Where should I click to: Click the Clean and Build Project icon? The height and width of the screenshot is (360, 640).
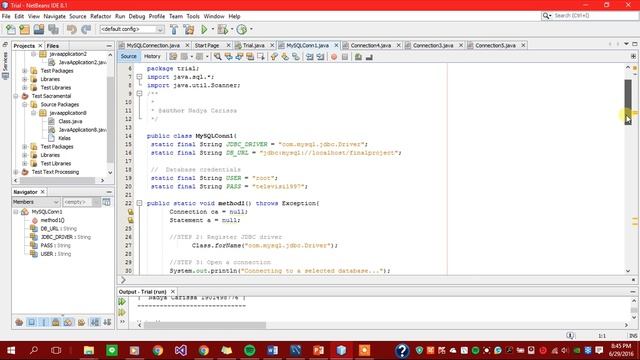(x=189, y=29)
